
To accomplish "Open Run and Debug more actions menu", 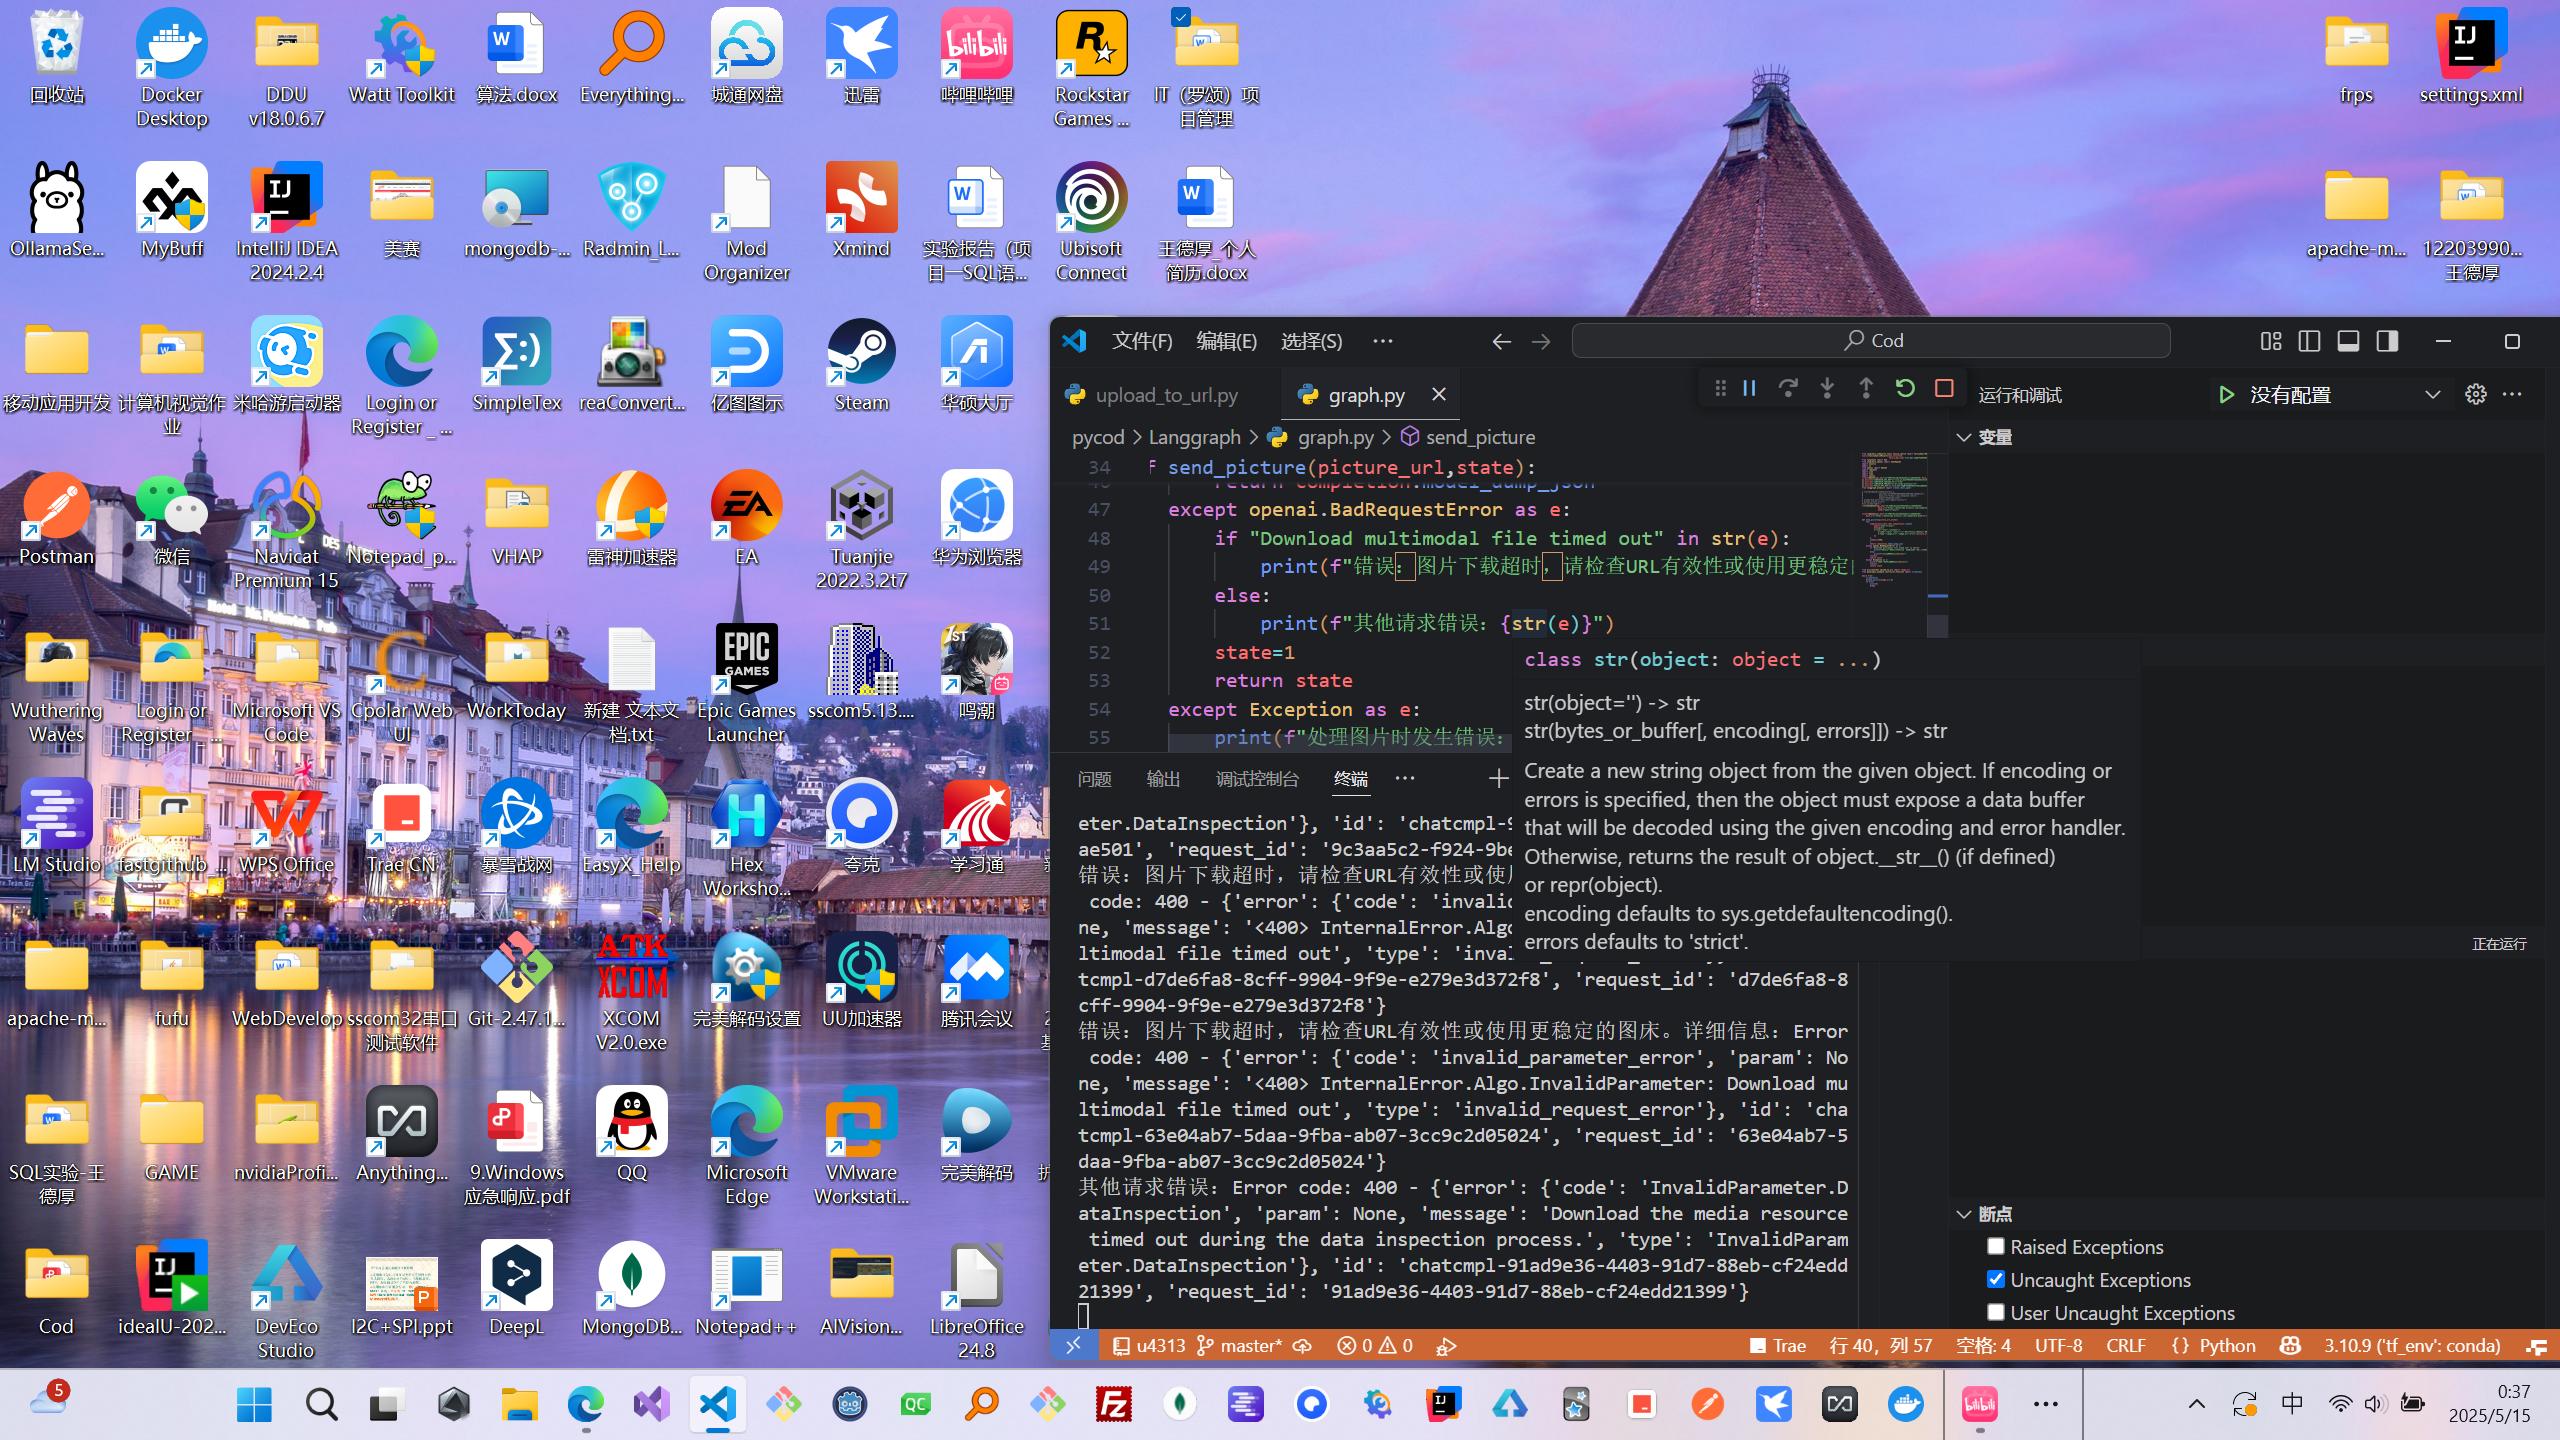I will [x=2512, y=395].
